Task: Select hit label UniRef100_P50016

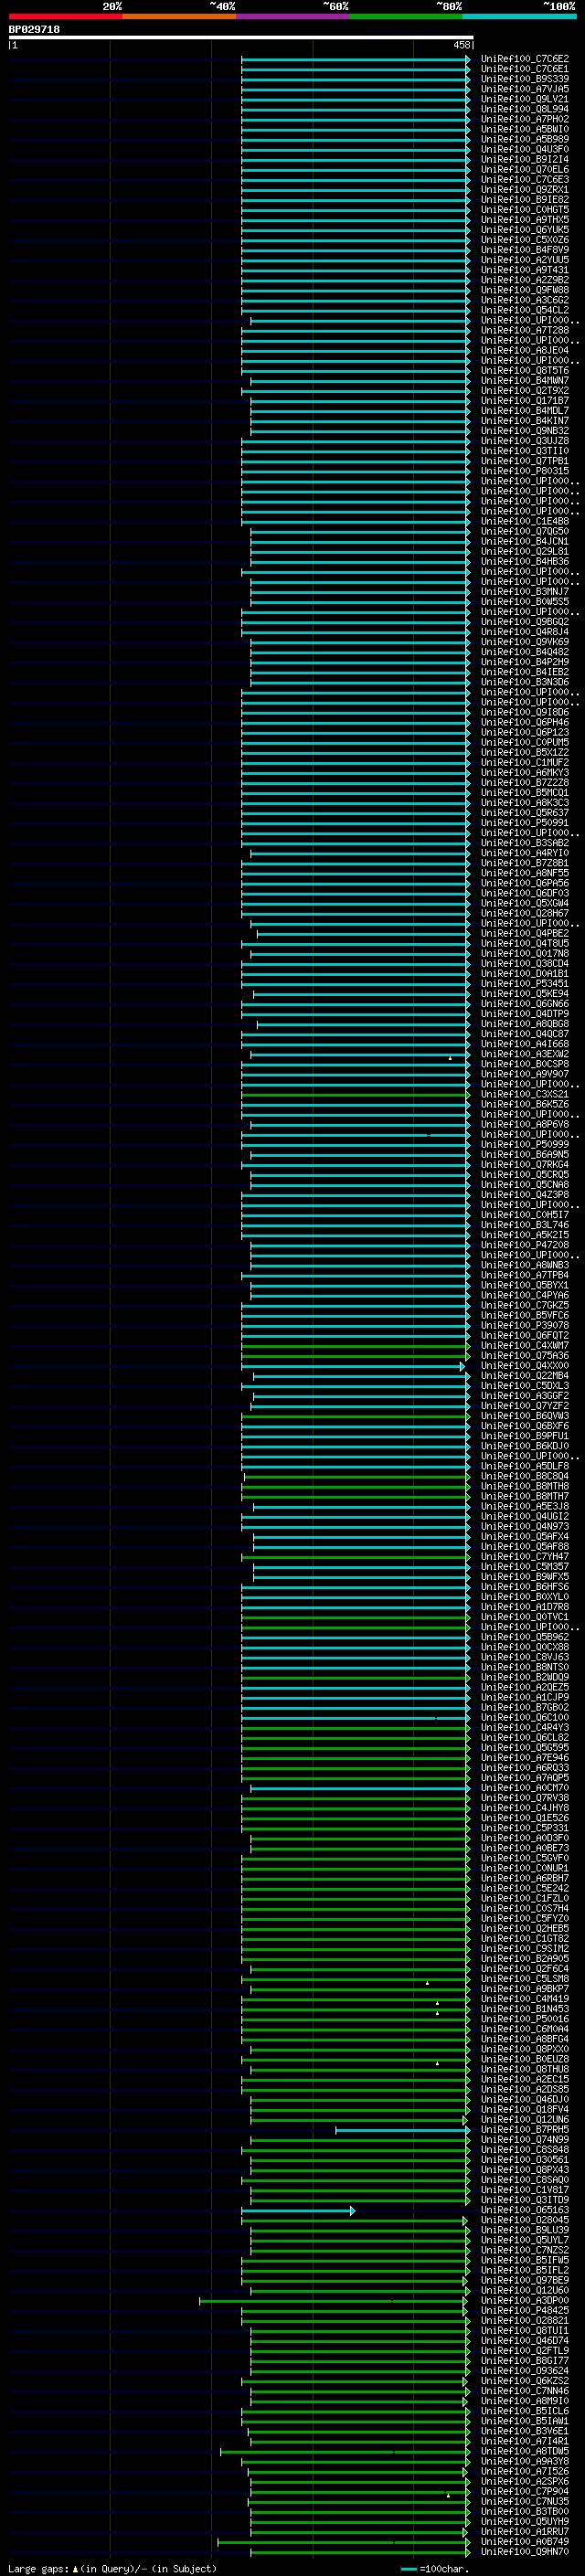Action: pyautogui.click(x=524, y=2019)
